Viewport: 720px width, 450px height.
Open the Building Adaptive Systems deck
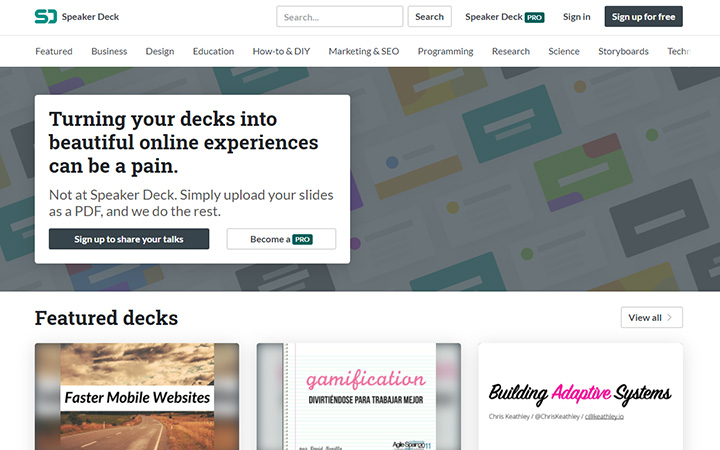(x=580, y=397)
